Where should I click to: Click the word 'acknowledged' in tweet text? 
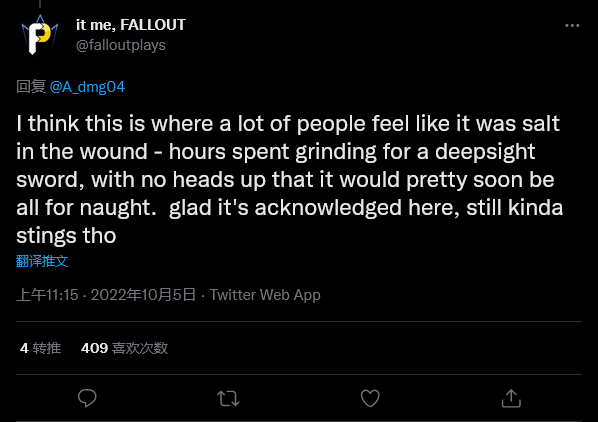point(328,208)
